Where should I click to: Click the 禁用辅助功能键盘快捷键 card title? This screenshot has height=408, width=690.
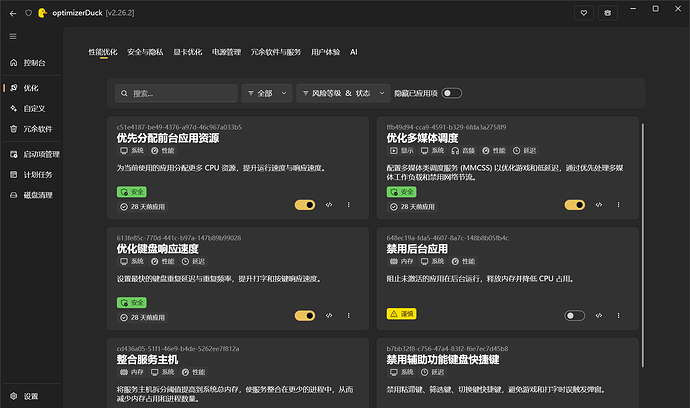[x=443, y=360]
